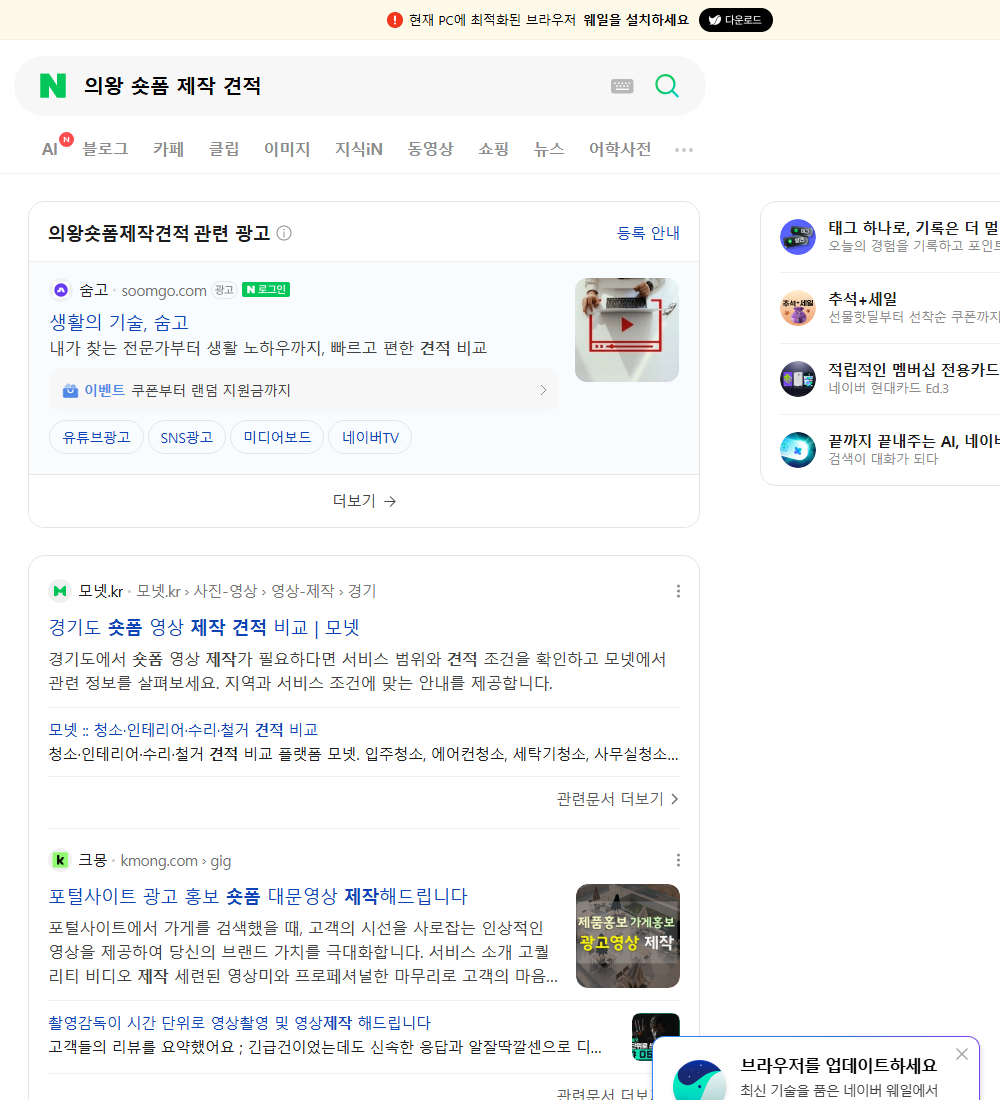Click the green Naver N logo
Screen dimensions: 1000x1100
53,86
